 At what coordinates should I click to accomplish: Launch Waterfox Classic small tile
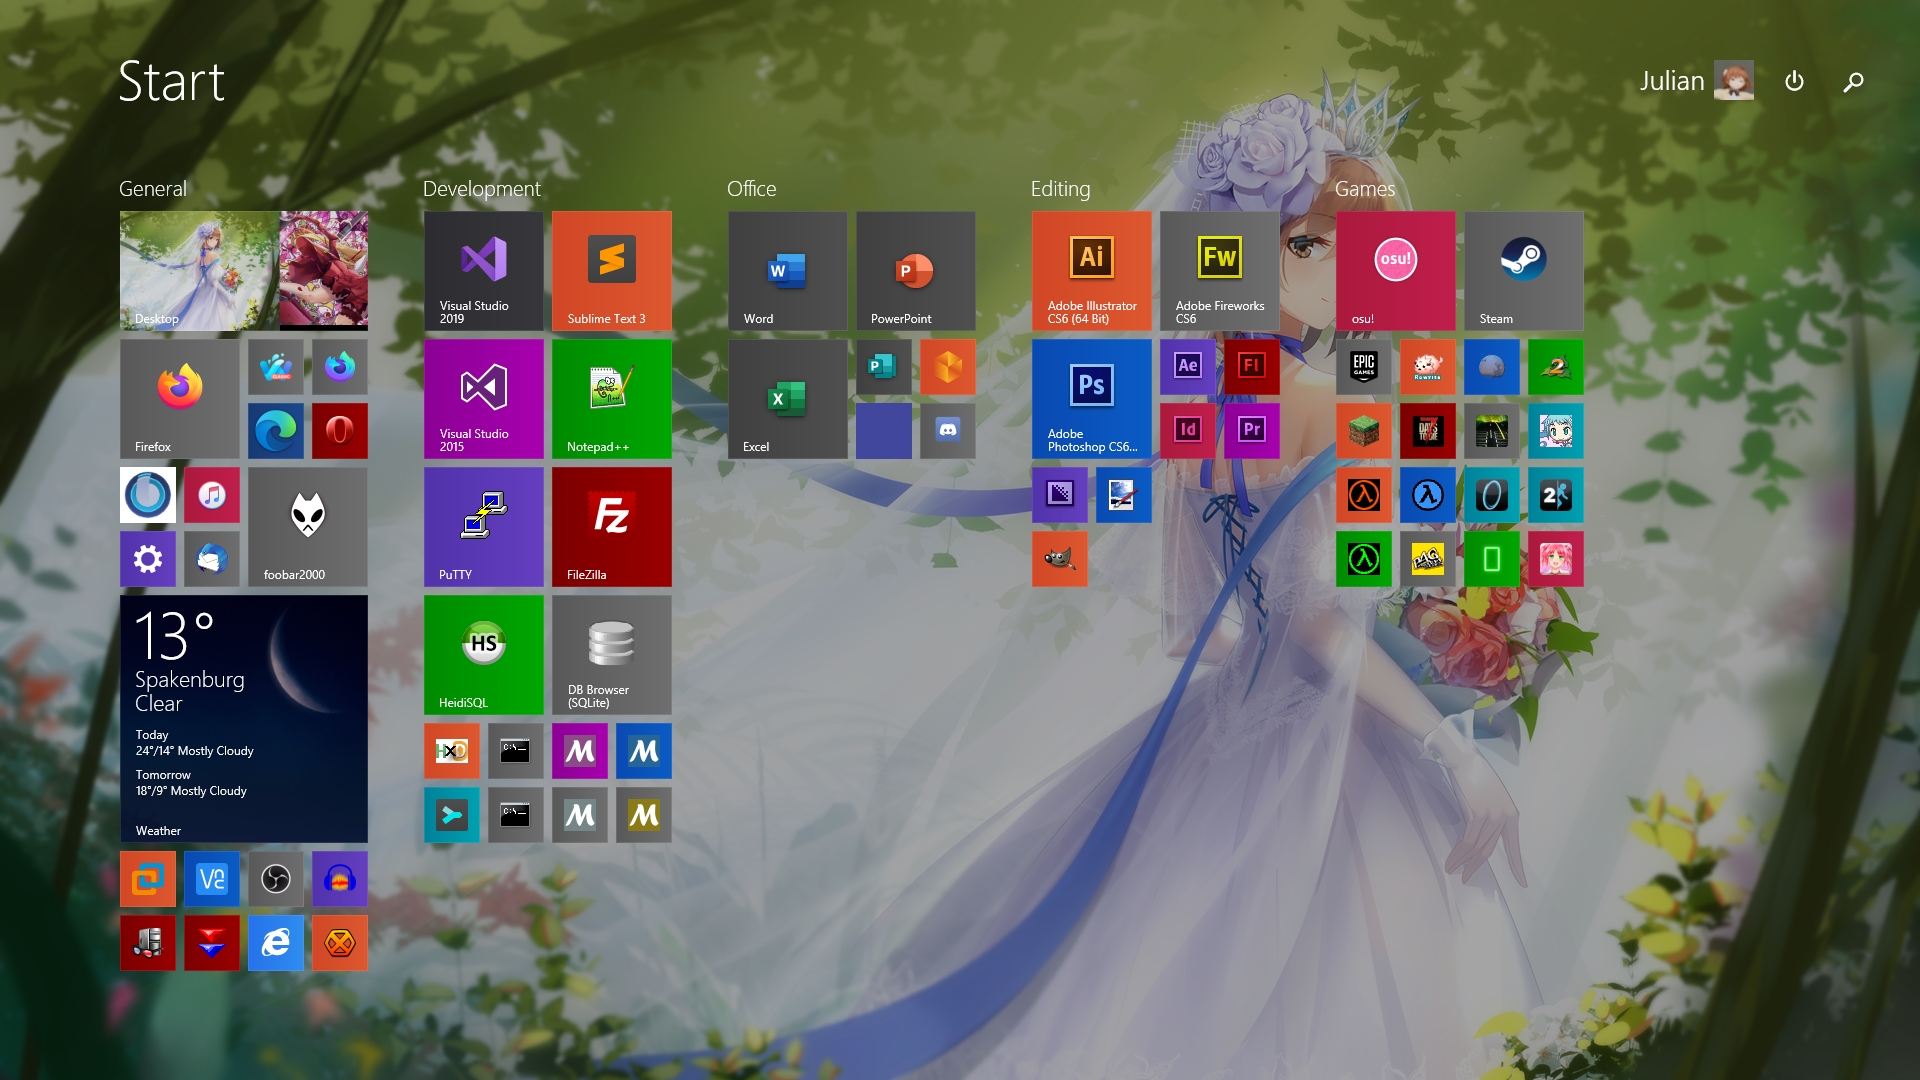pyautogui.click(x=276, y=367)
